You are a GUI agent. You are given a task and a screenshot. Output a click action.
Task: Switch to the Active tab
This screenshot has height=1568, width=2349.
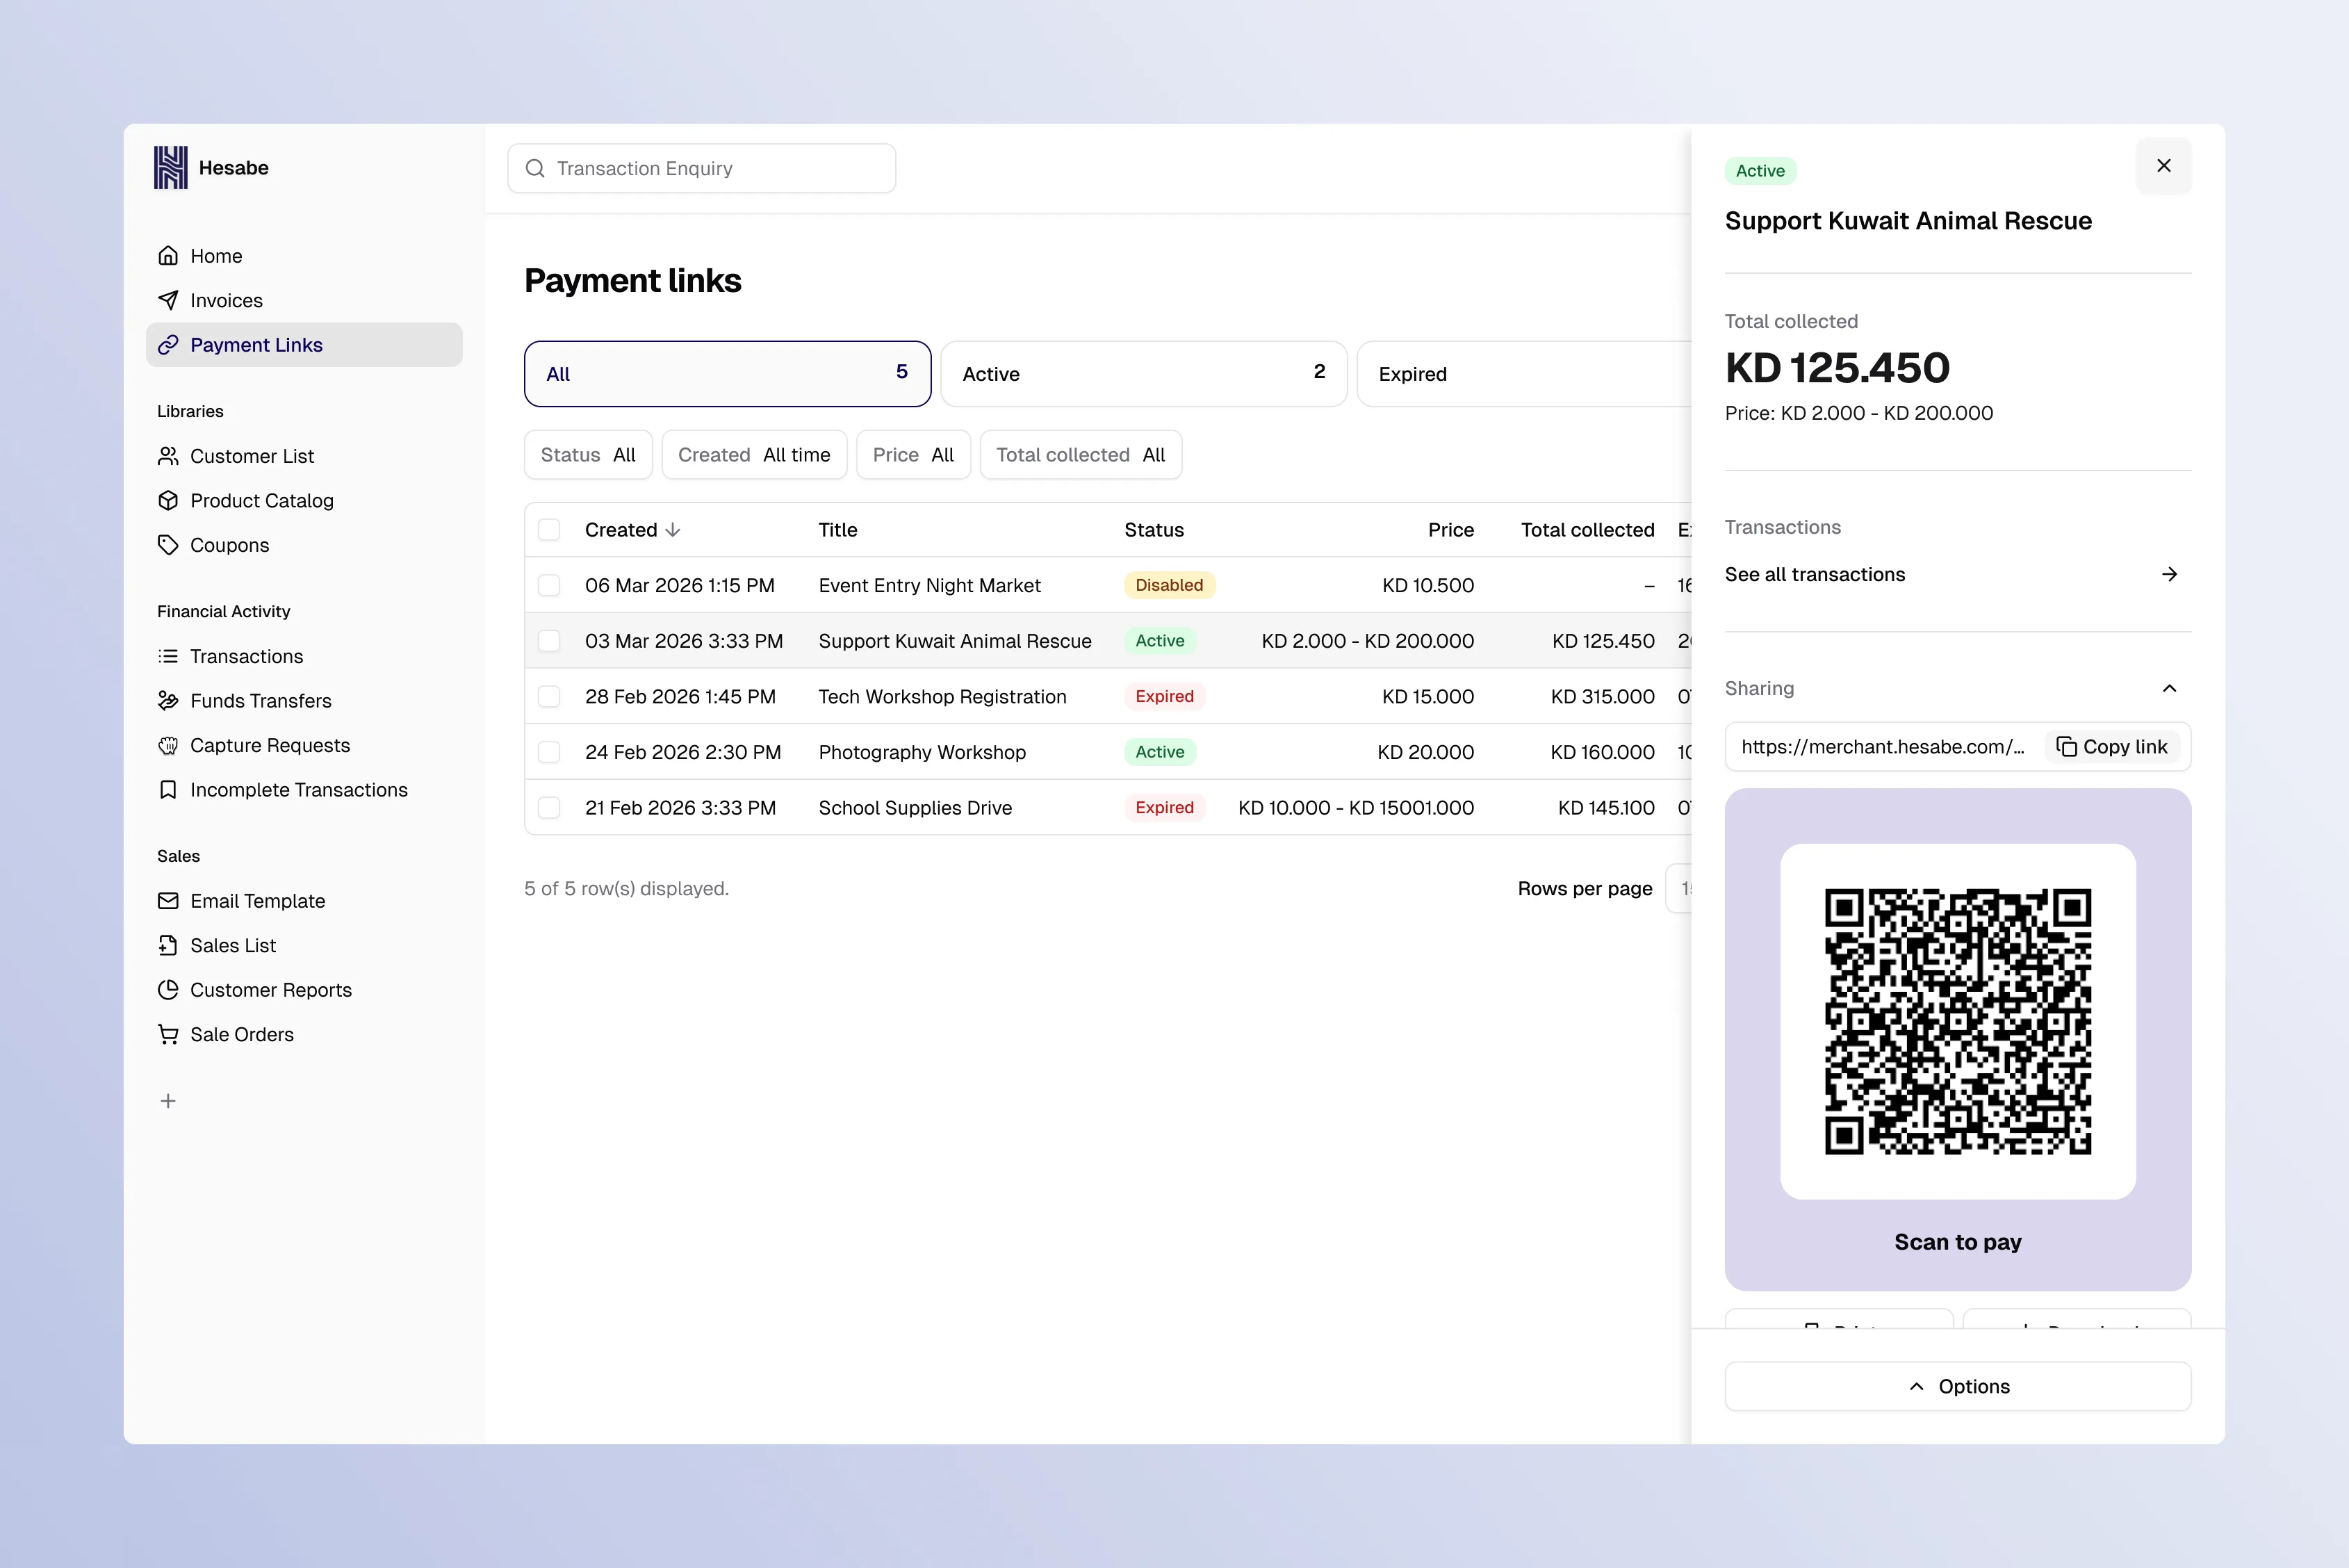(x=1143, y=374)
